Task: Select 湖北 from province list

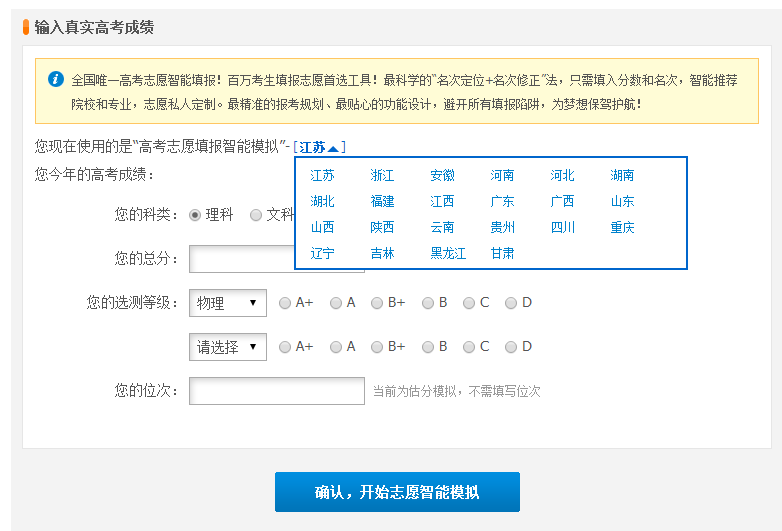Action: (x=322, y=202)
